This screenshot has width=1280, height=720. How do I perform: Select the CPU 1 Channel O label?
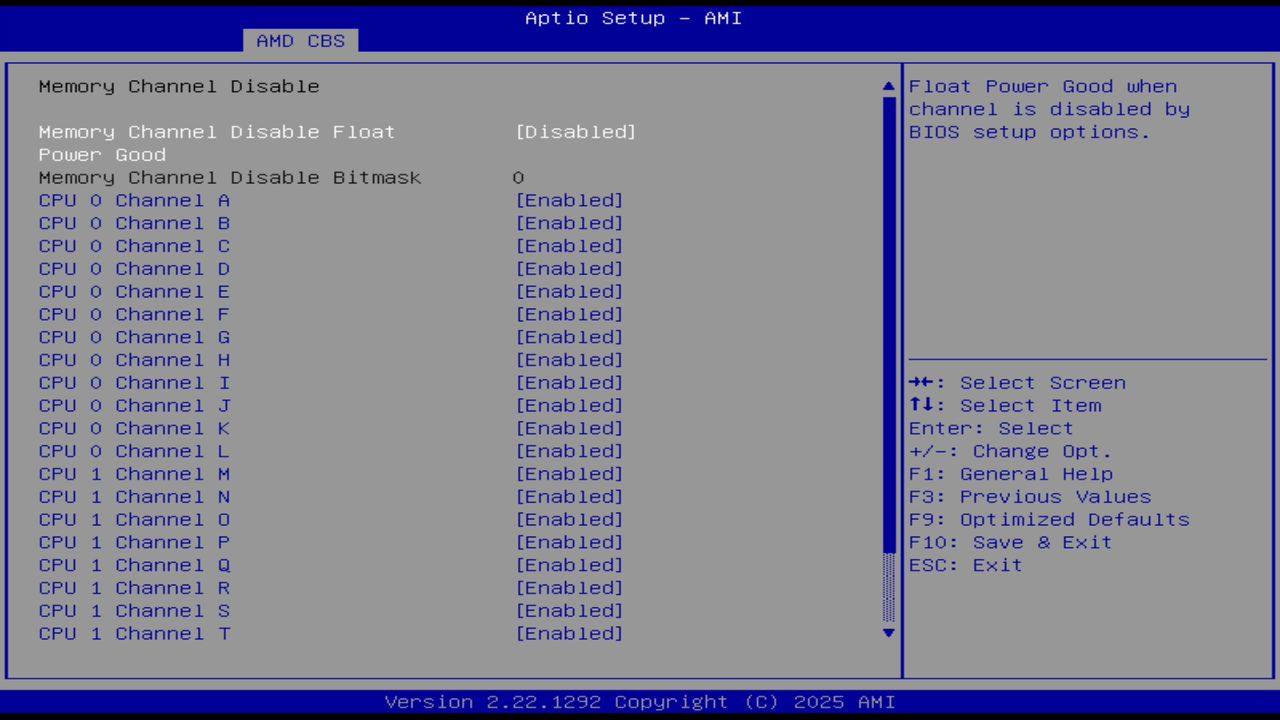coord(134,520)
